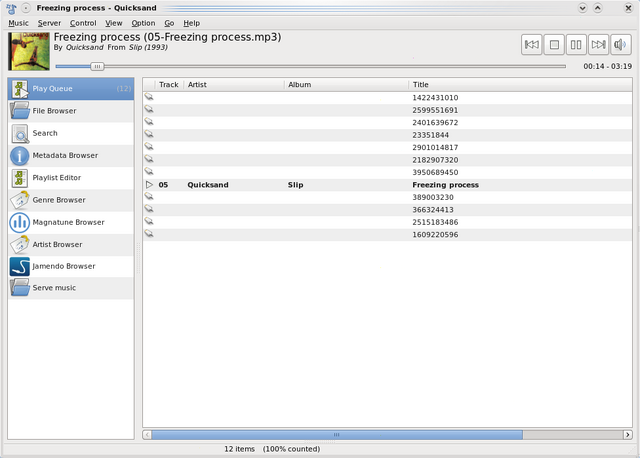The image size is (640, 458).
Task: Skip to the next track
Action: coord(598,44)
